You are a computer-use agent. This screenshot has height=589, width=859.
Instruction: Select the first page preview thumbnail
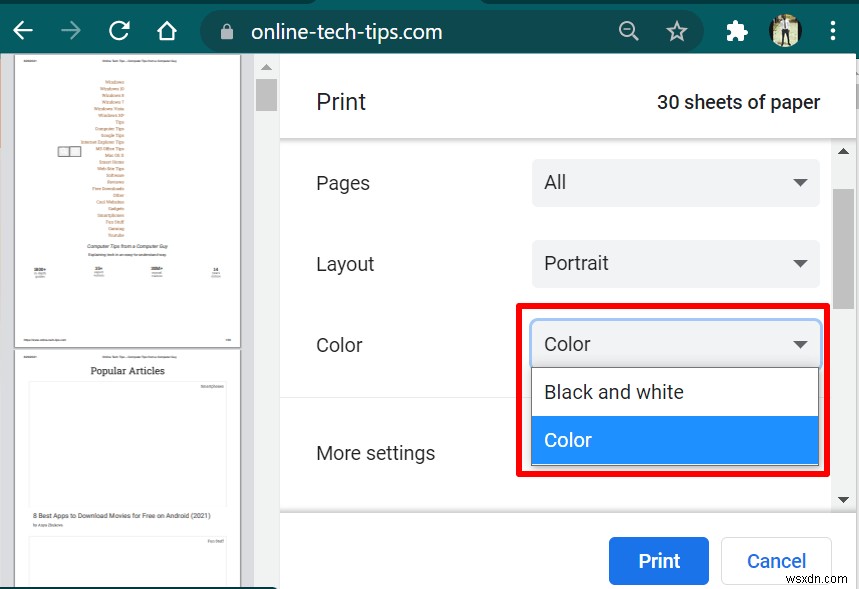[127, 200]
